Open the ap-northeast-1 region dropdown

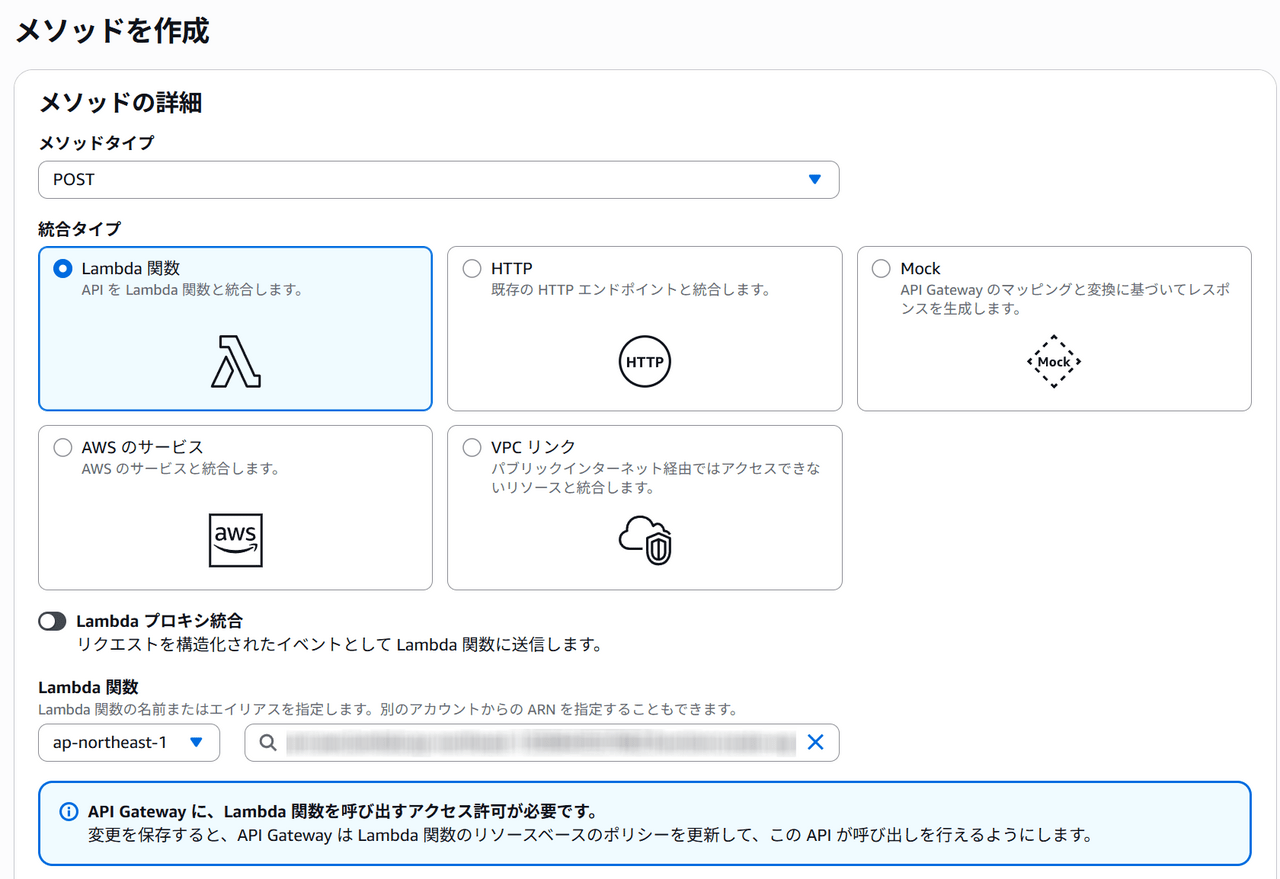coord(129,742)
